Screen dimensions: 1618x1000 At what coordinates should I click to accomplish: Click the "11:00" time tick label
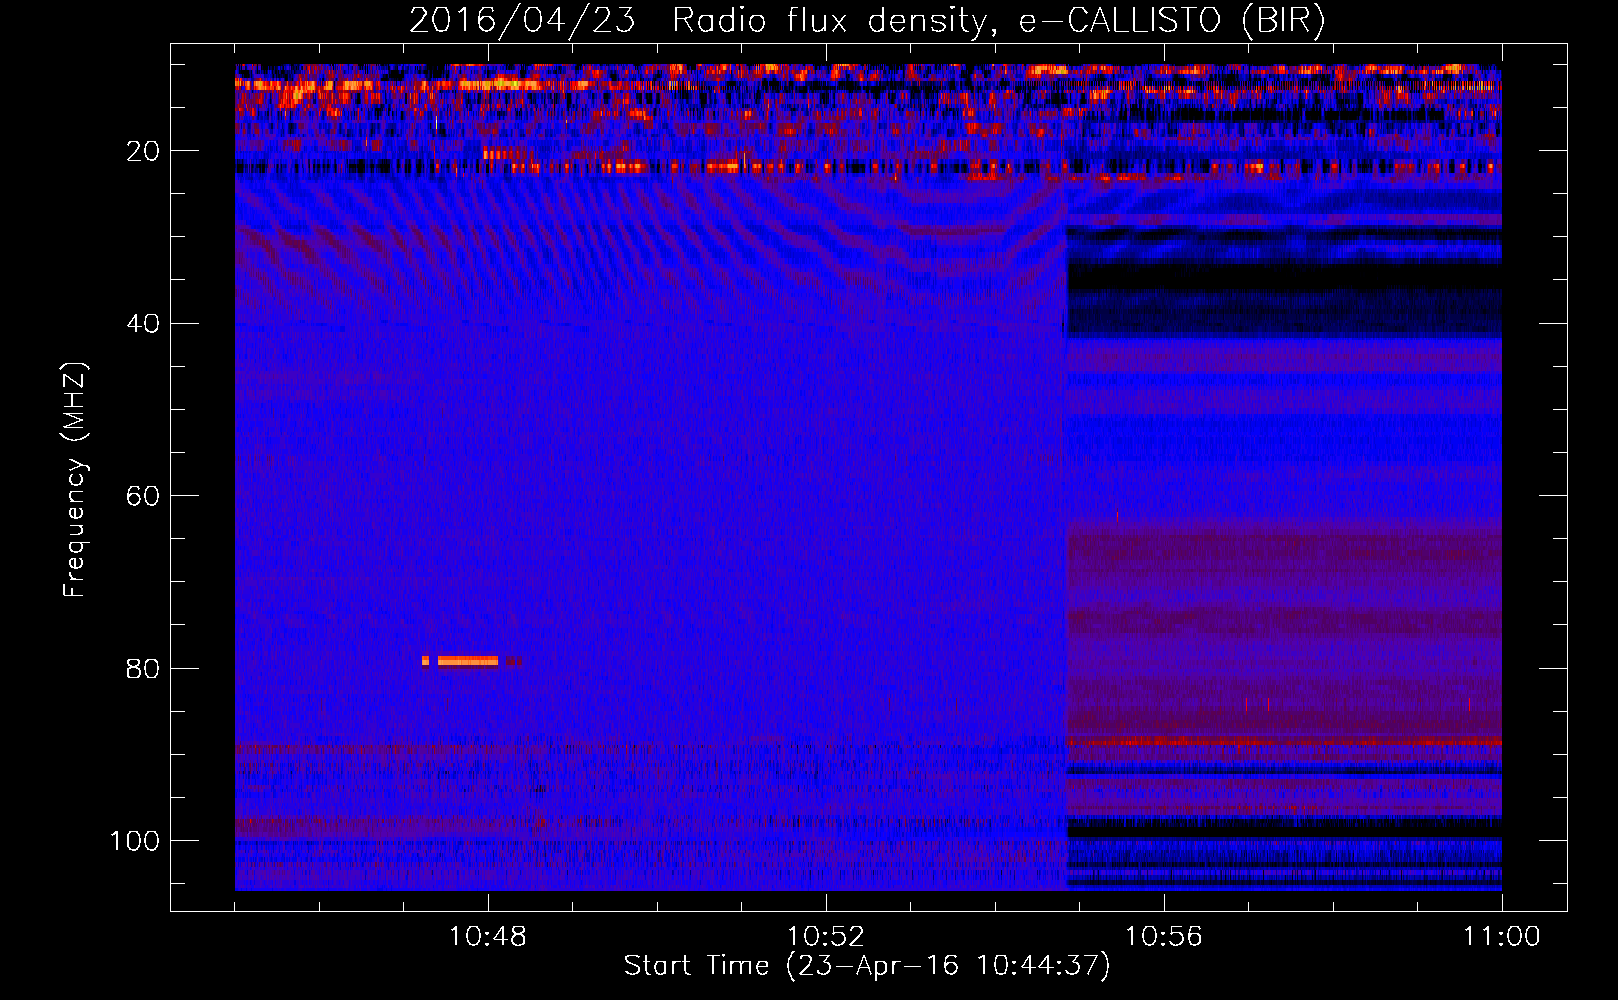[1502, 937]
